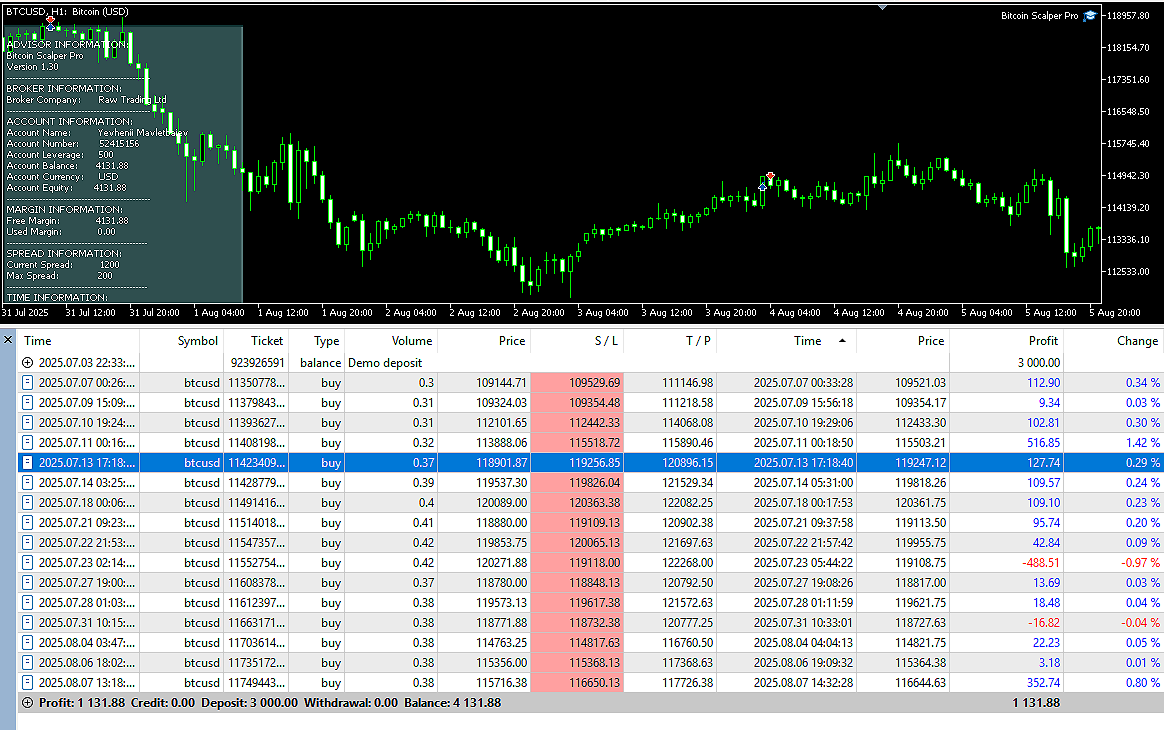Click the loss value -16.82
This screenshot has height=730, width=1164.
click(1044, 623)
